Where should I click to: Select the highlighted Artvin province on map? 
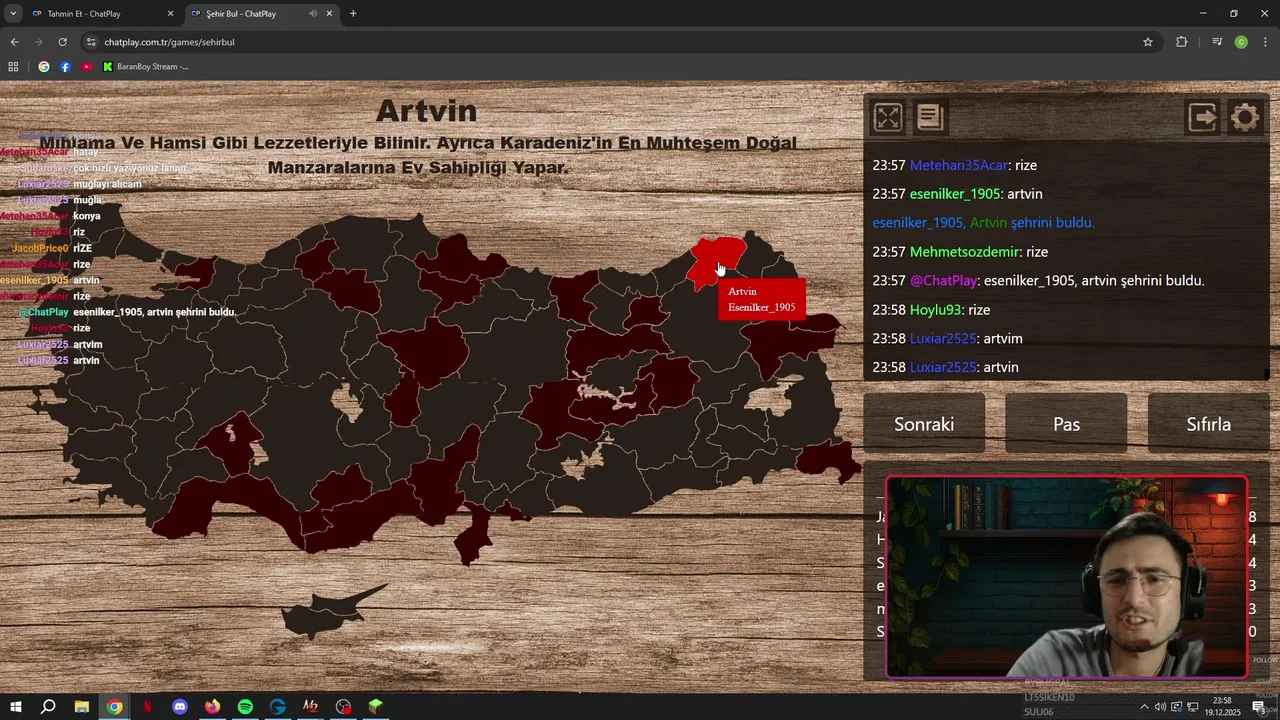pyautogui.click(x=716, y=260)
